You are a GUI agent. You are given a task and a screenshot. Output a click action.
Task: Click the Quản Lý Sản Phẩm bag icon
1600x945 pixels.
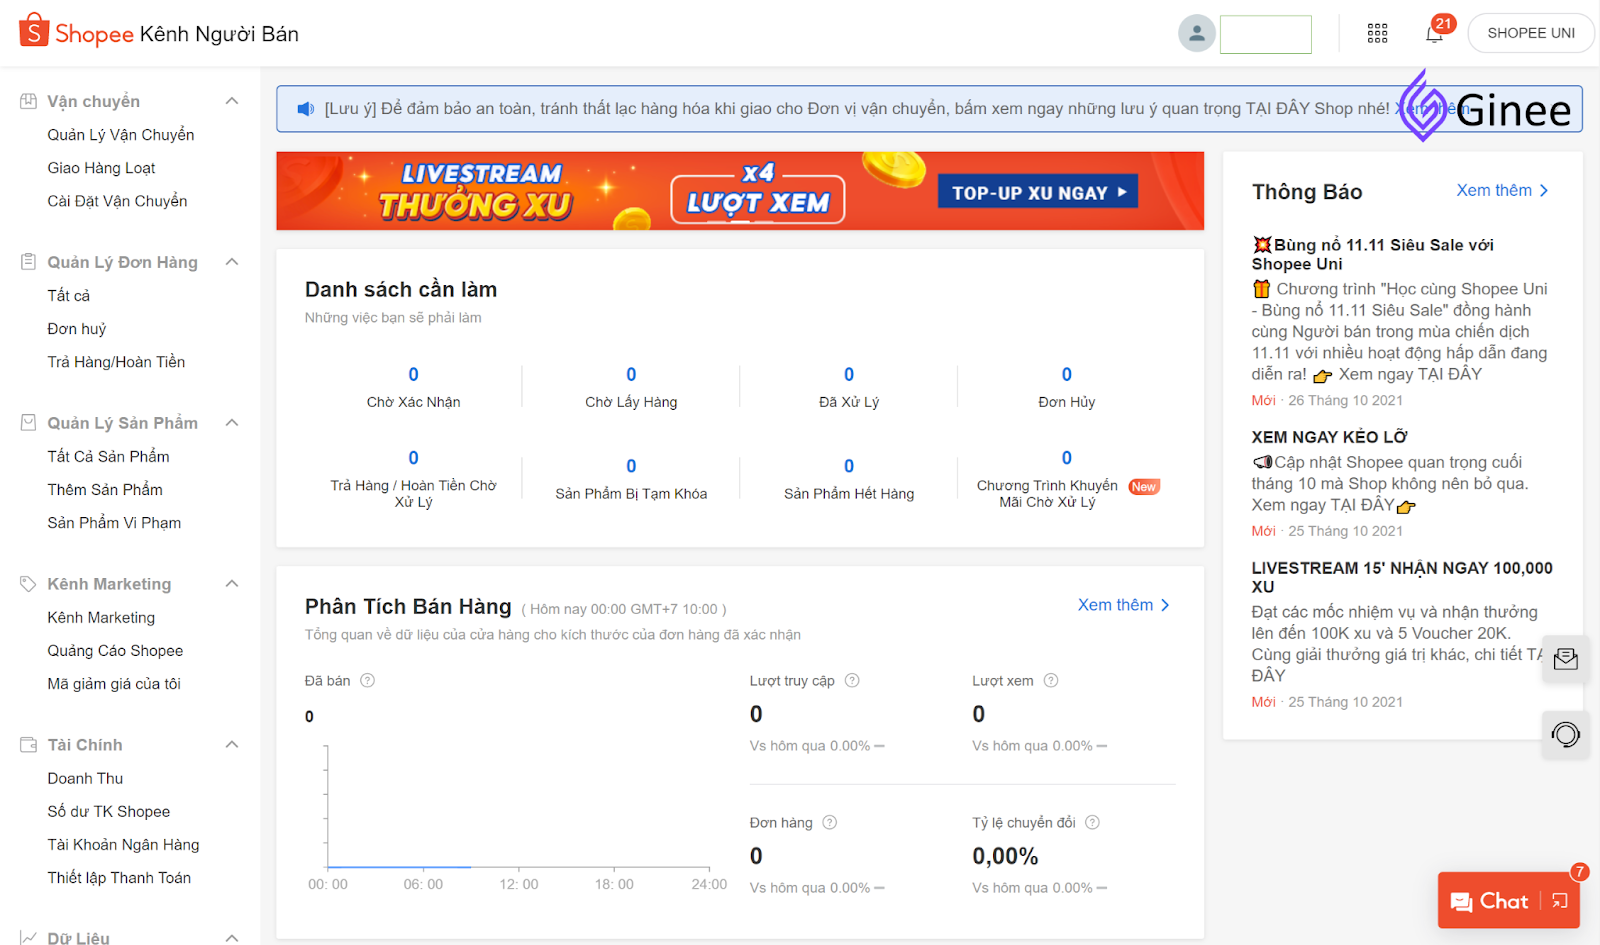[29, 423]
